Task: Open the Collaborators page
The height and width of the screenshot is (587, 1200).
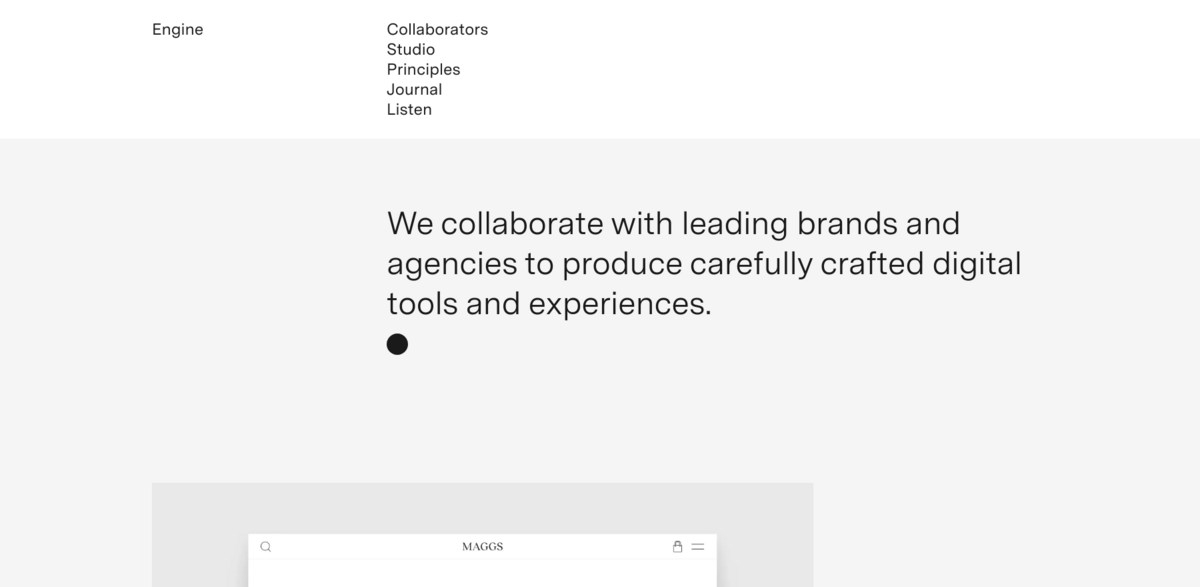Action: pos(437,30)
